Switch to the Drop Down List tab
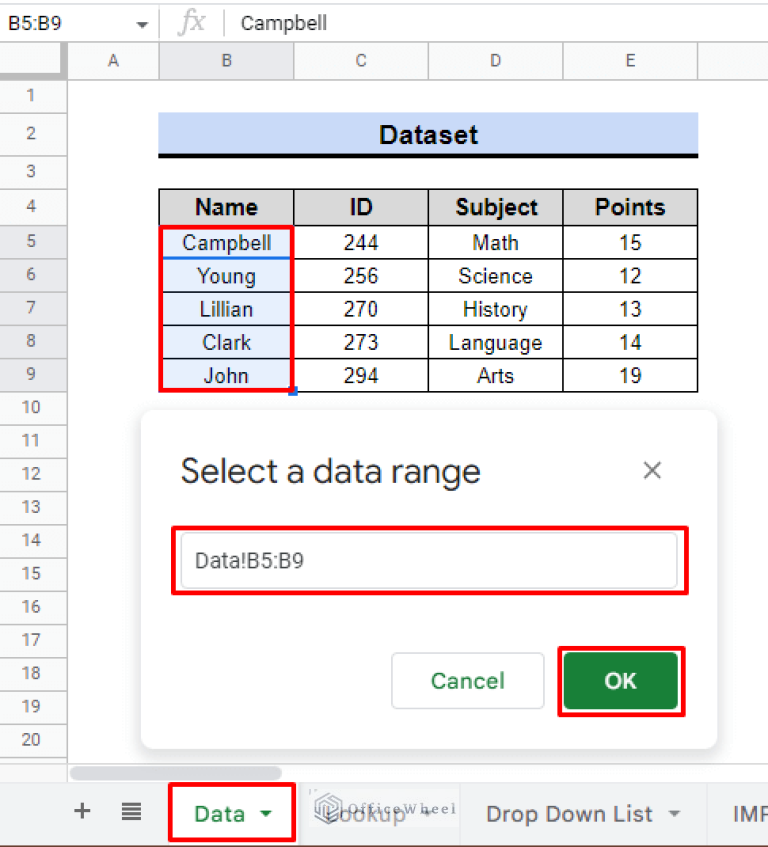The image size is (768, 847). point(569,814)
